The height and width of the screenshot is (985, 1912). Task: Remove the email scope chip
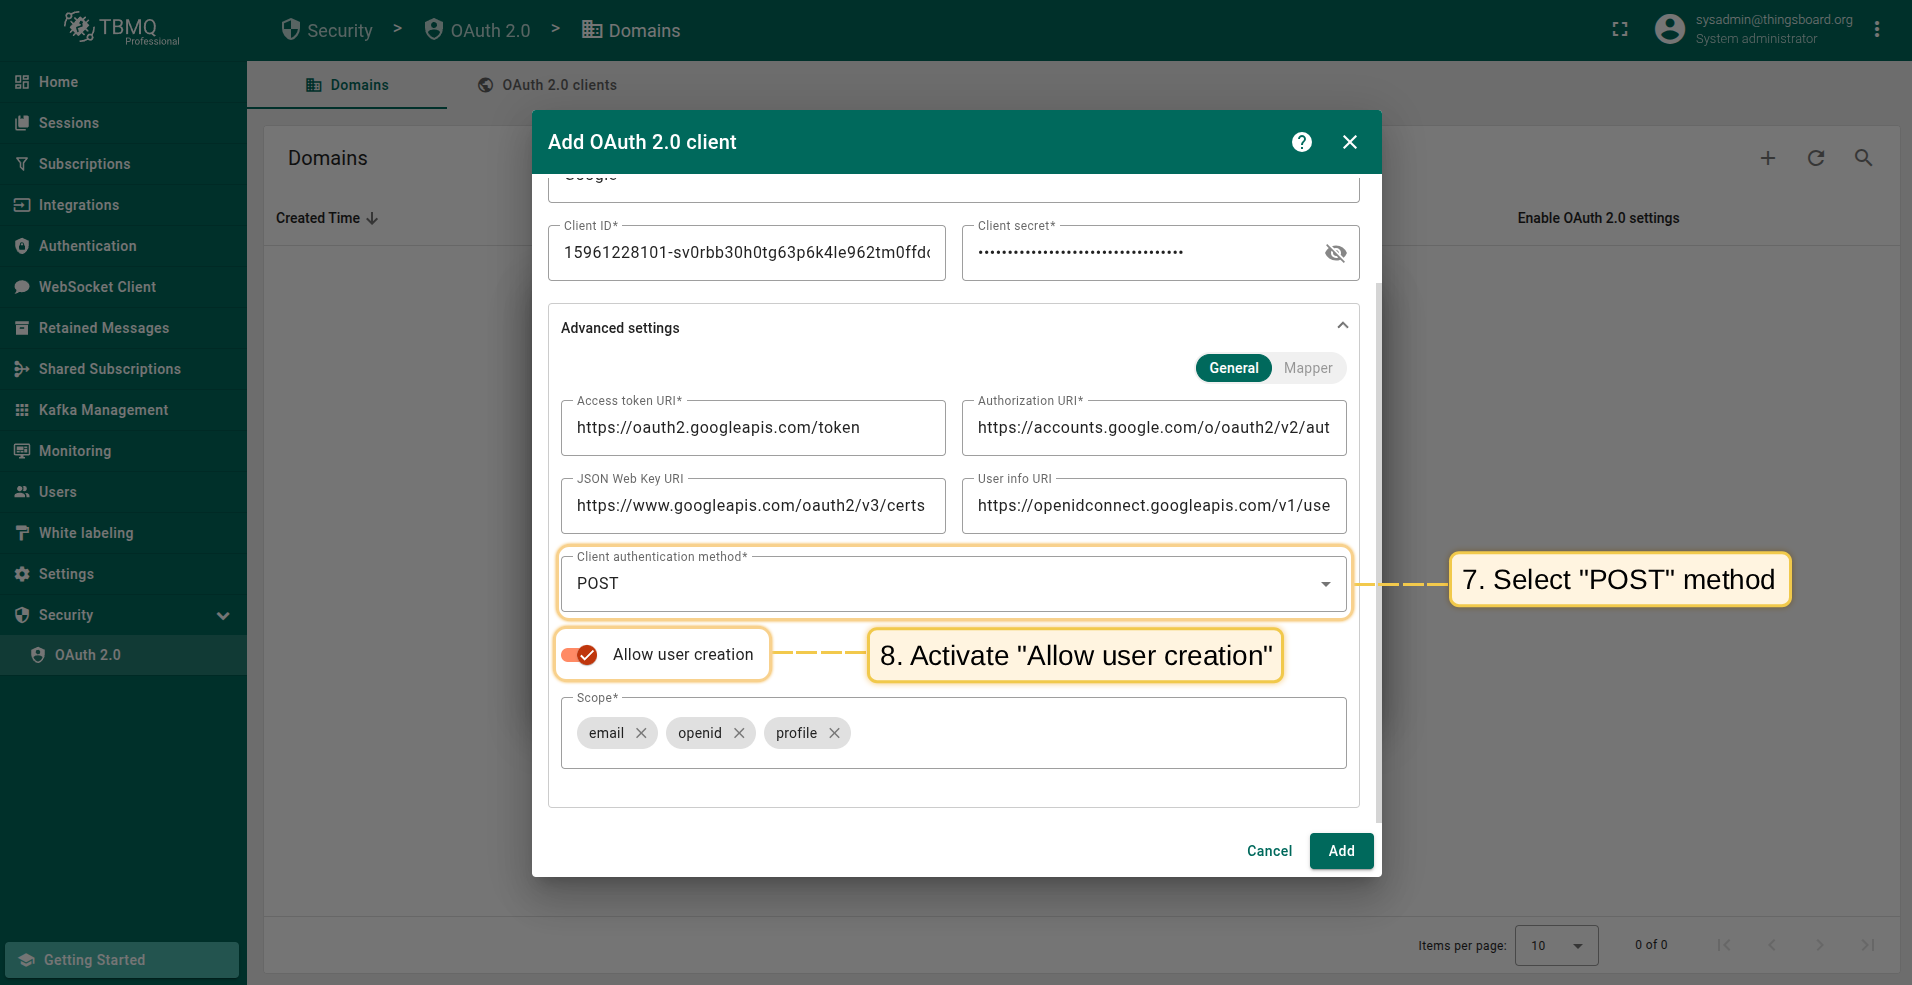click(x=641, y=733)
